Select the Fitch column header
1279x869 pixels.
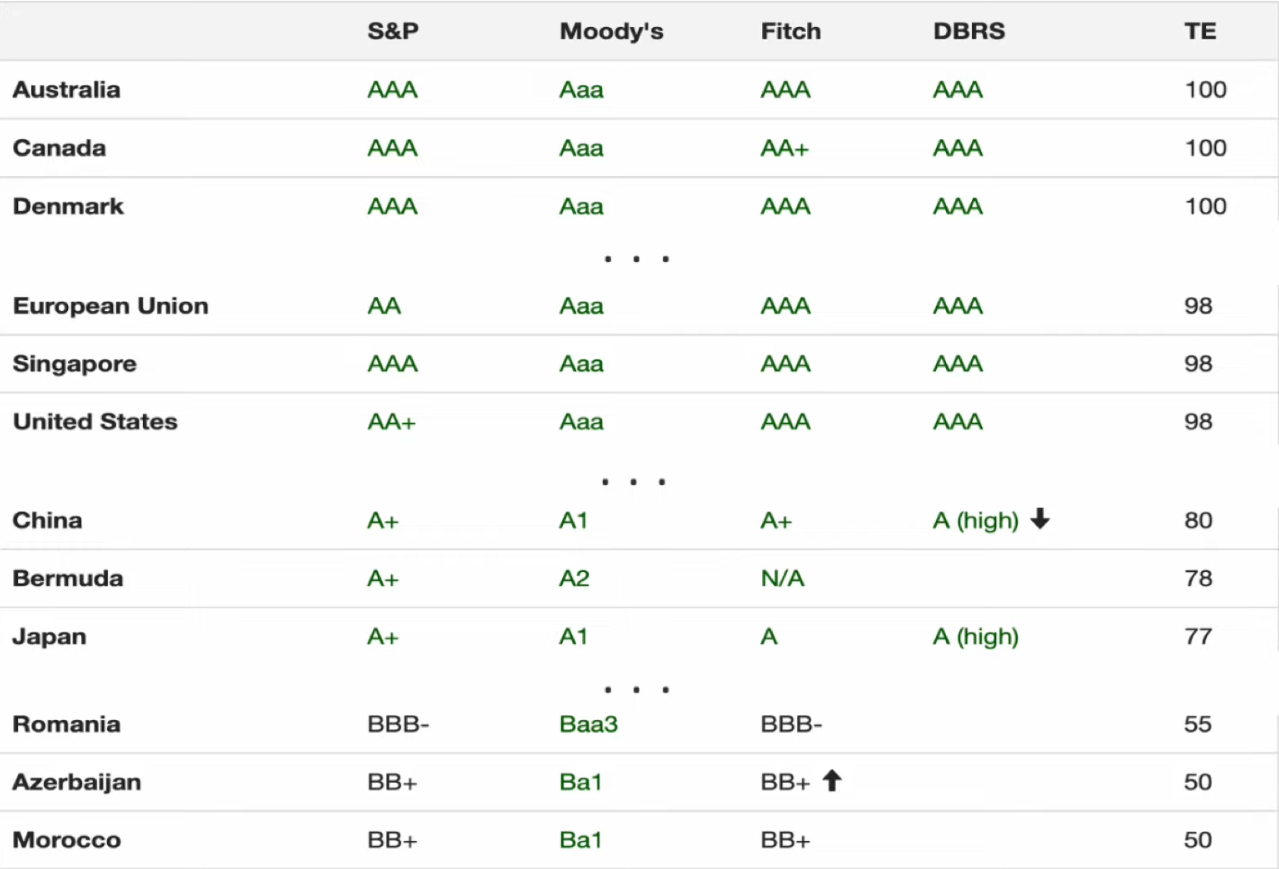click(x=790, y=31)
